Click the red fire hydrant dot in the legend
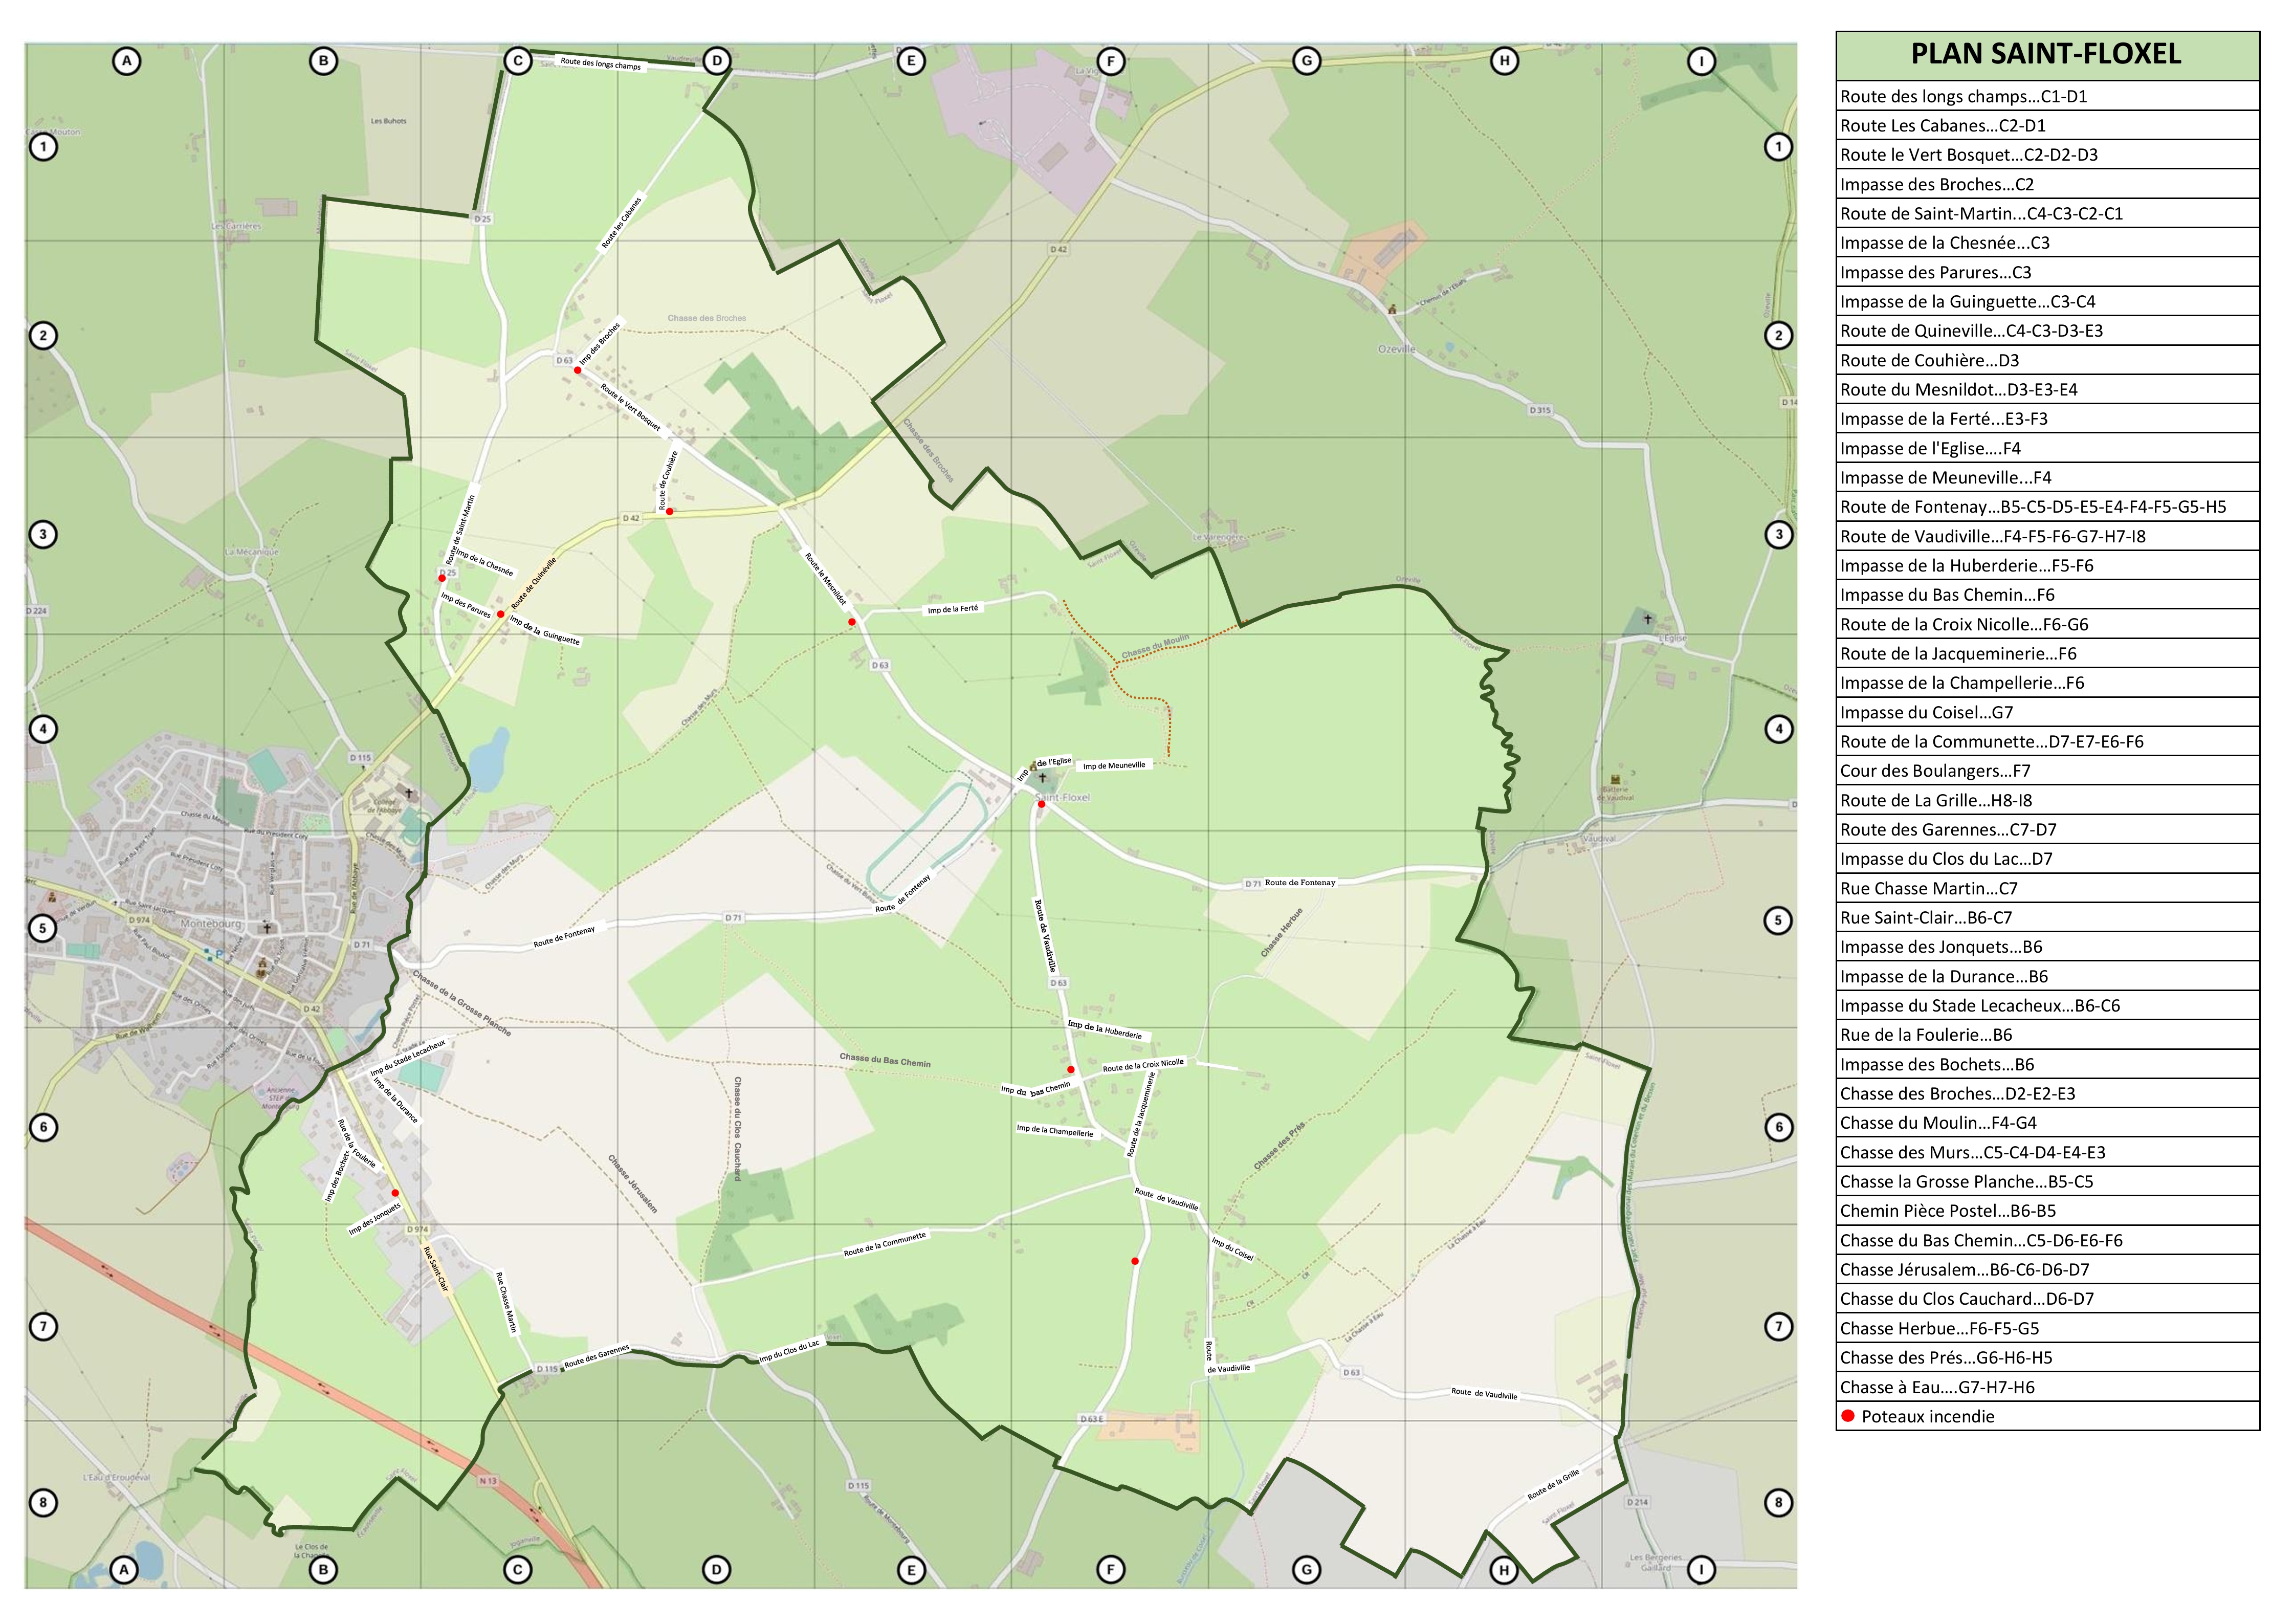 (x=1848, y=1415)
